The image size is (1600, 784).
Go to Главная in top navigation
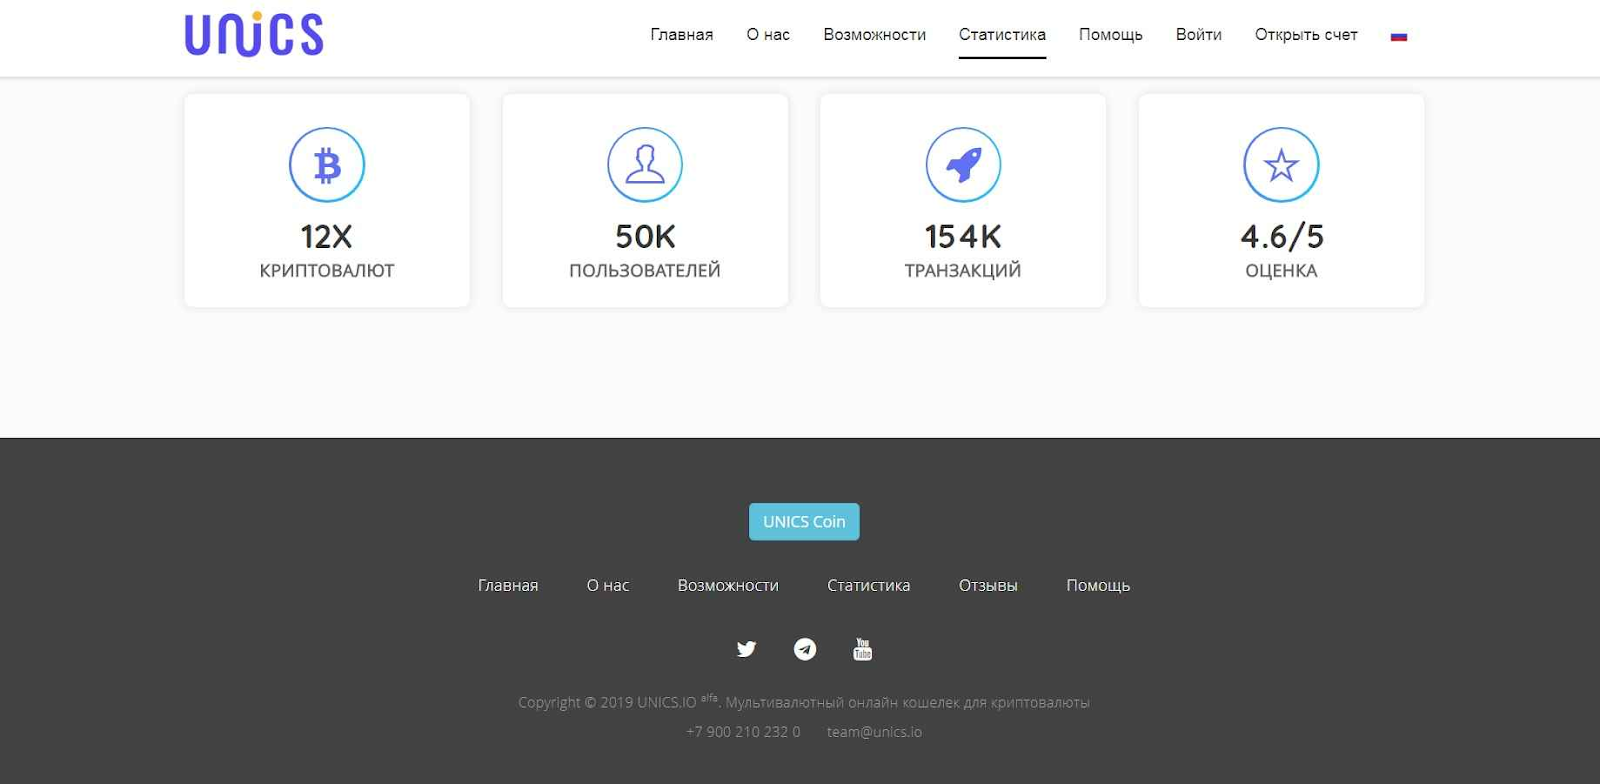(x=682, y=35)
